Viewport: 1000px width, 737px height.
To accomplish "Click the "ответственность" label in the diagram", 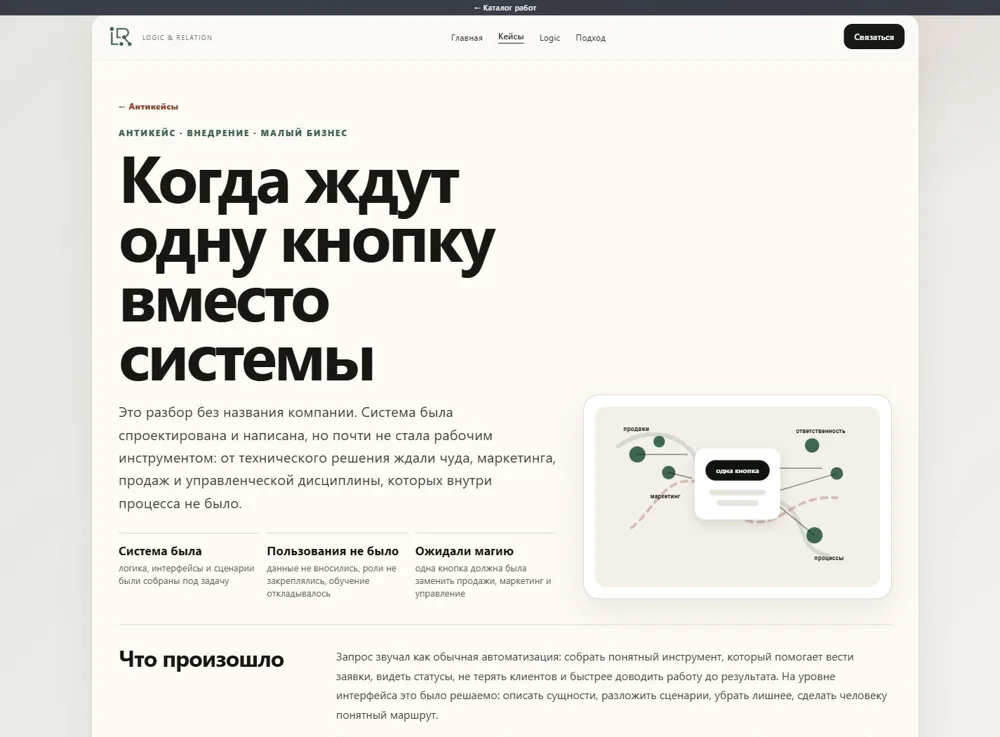I will tap(820, 431).
